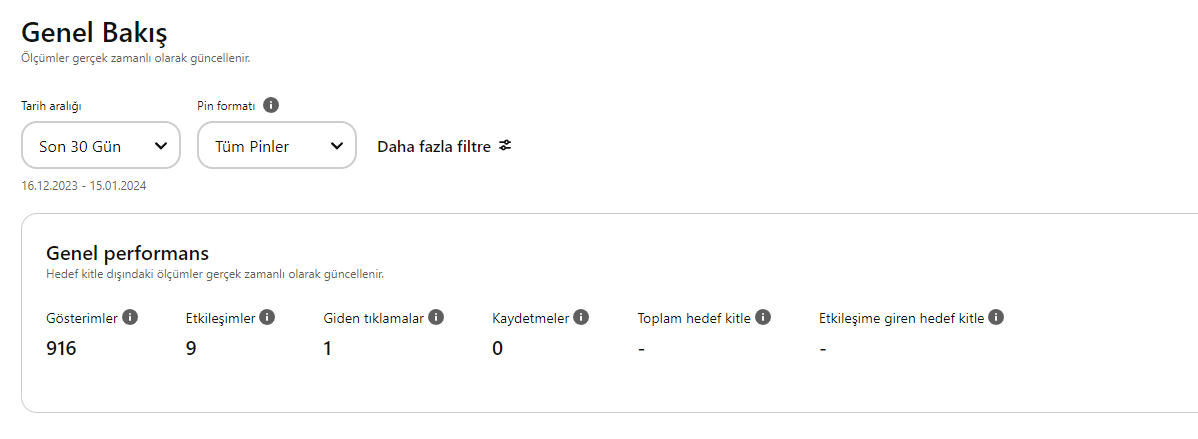This screenshot has height=439, width=1198.
Task: Open the Son 30 Gün date dropdown
Action: [x=101, y=145]
